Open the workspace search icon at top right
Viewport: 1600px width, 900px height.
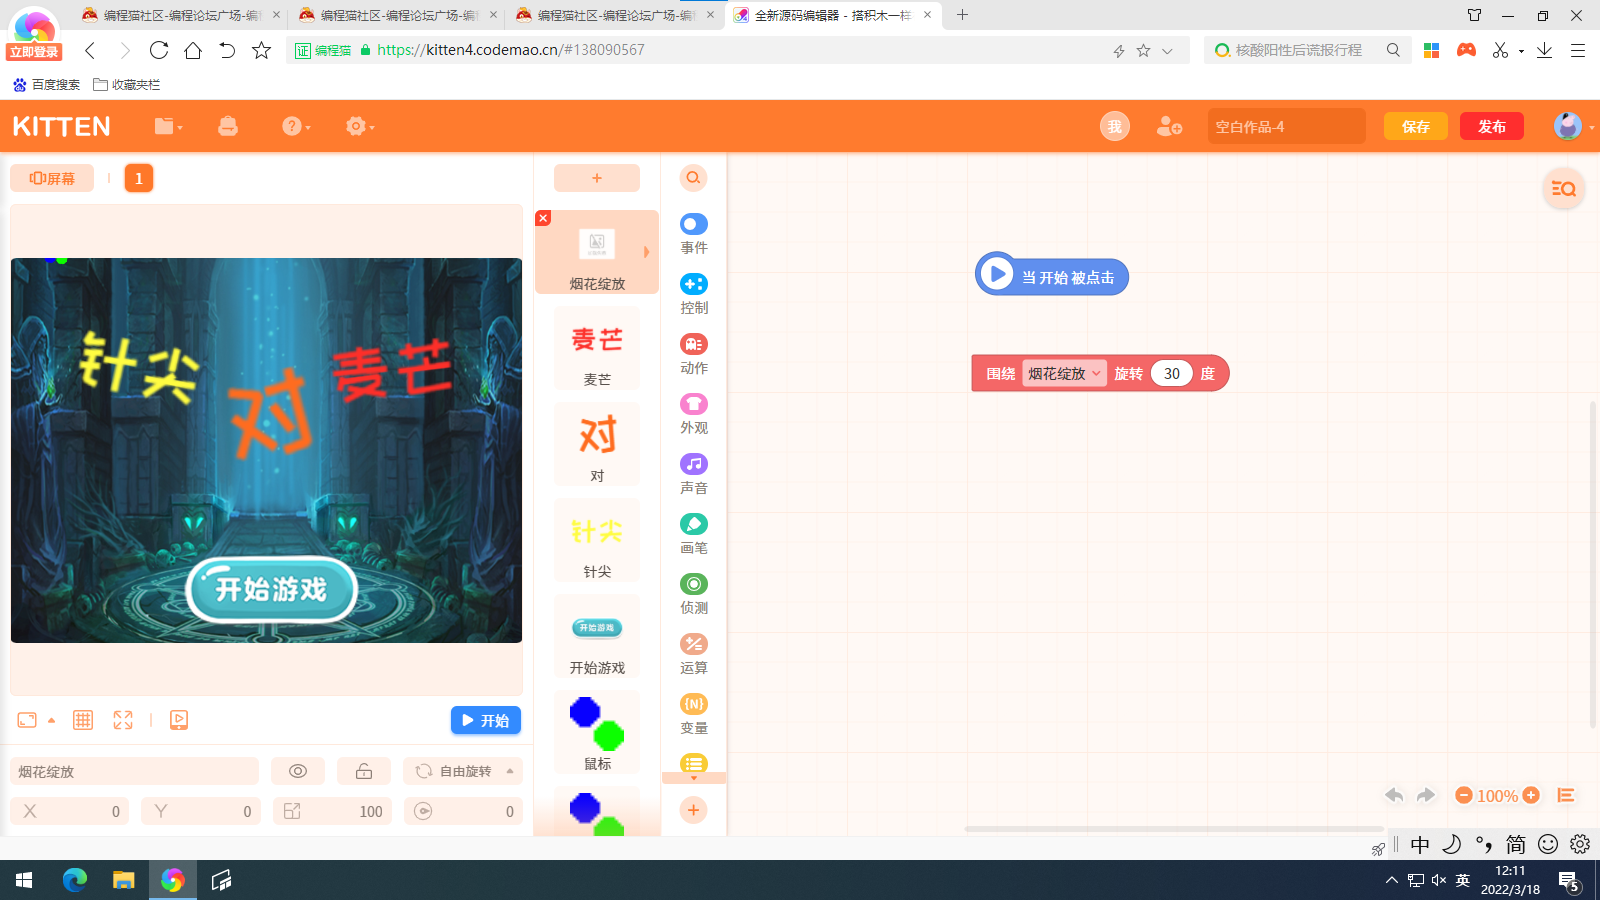[1564, 188]
